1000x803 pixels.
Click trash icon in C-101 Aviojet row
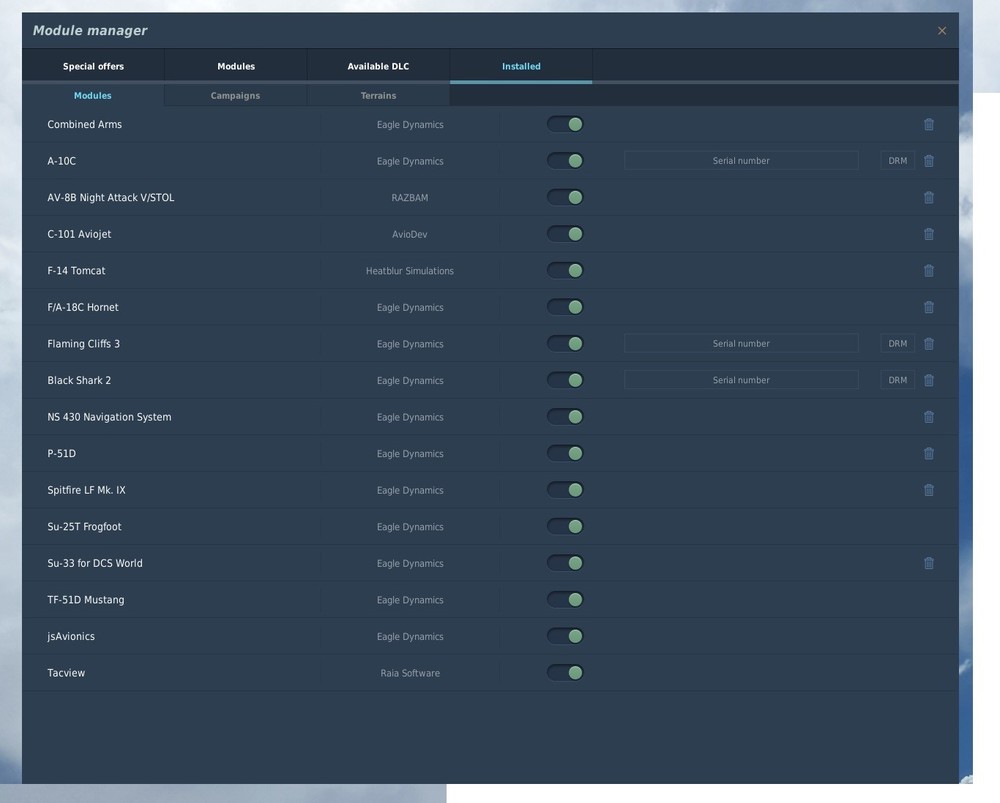[x=929, y=234]
